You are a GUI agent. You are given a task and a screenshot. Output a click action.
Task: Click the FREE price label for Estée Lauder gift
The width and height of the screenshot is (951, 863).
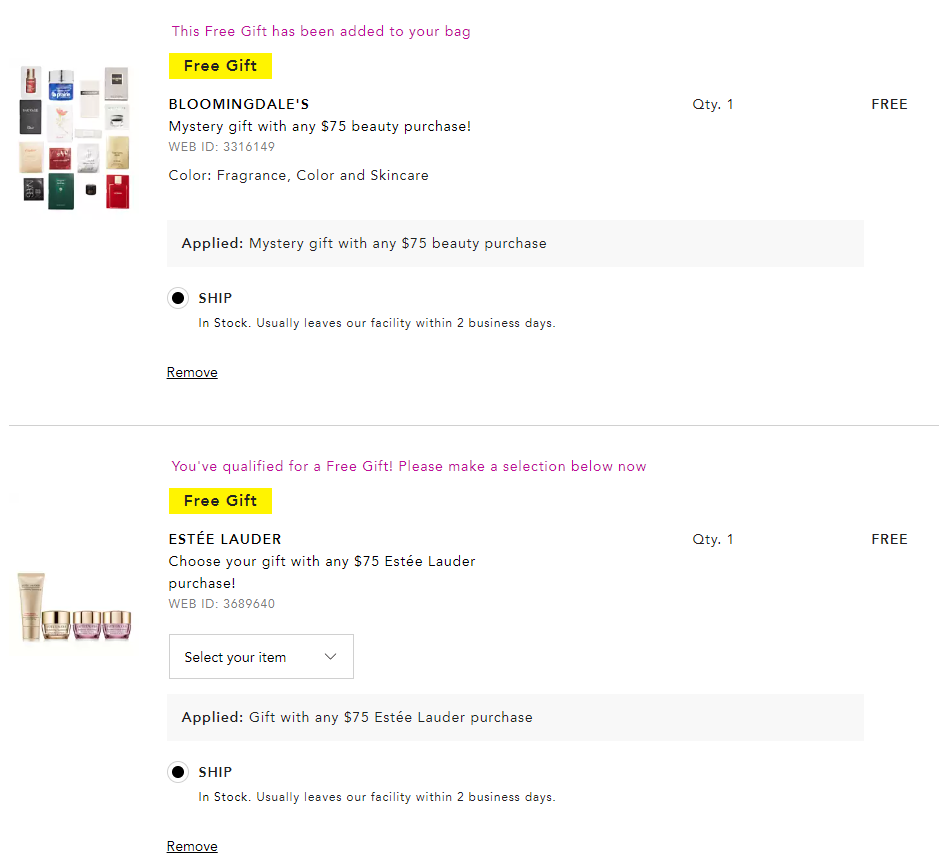pyautogui.click(x=889, y=539)
